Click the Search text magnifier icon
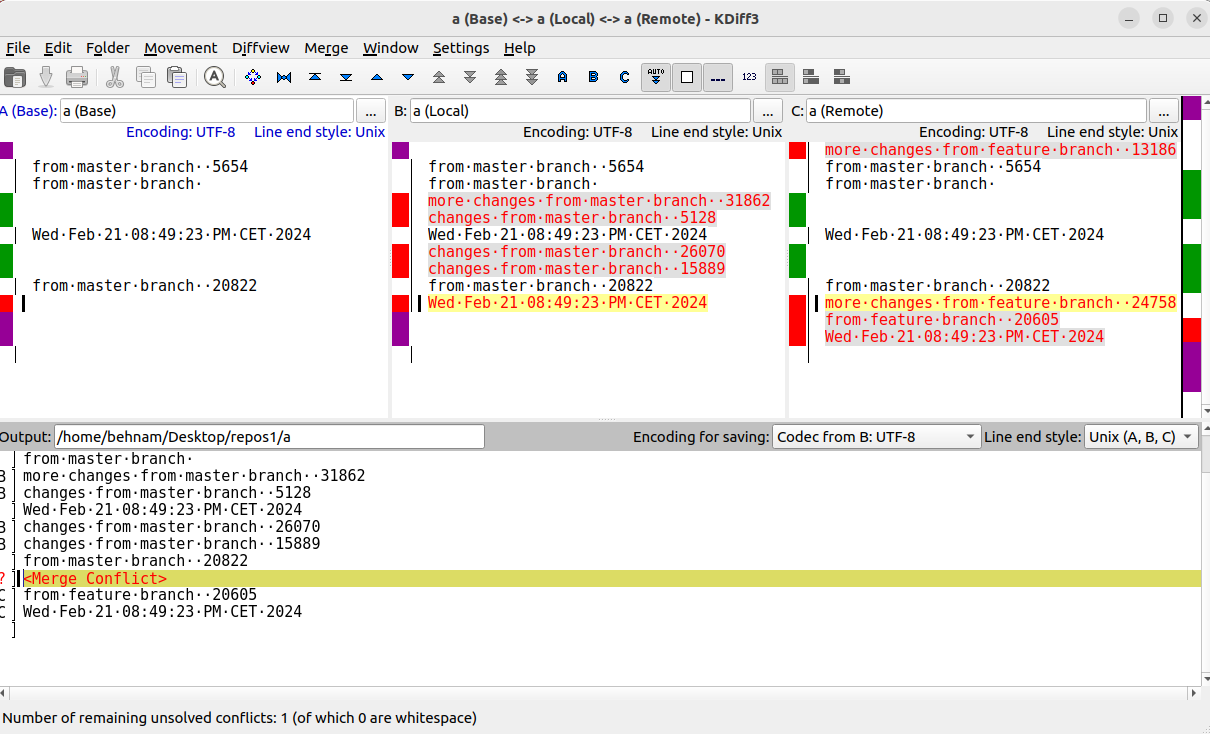 [x=214, y=77]
